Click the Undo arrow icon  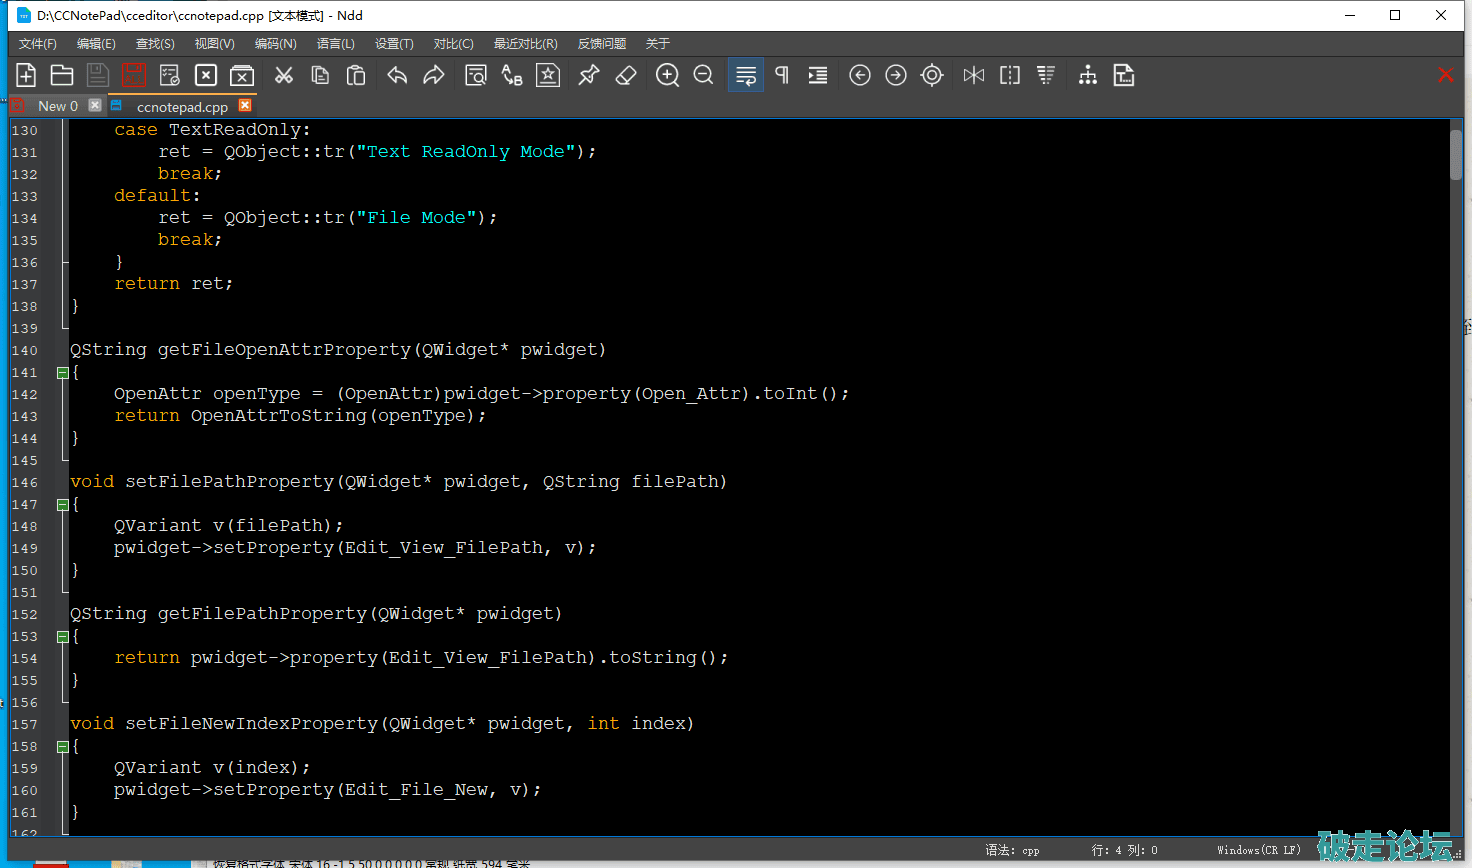397,75
